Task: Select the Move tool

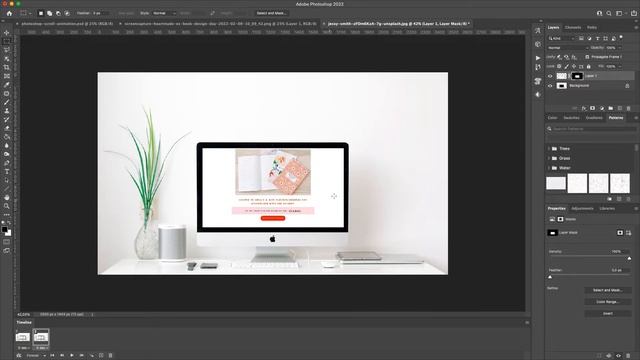Action: [7, 33]
